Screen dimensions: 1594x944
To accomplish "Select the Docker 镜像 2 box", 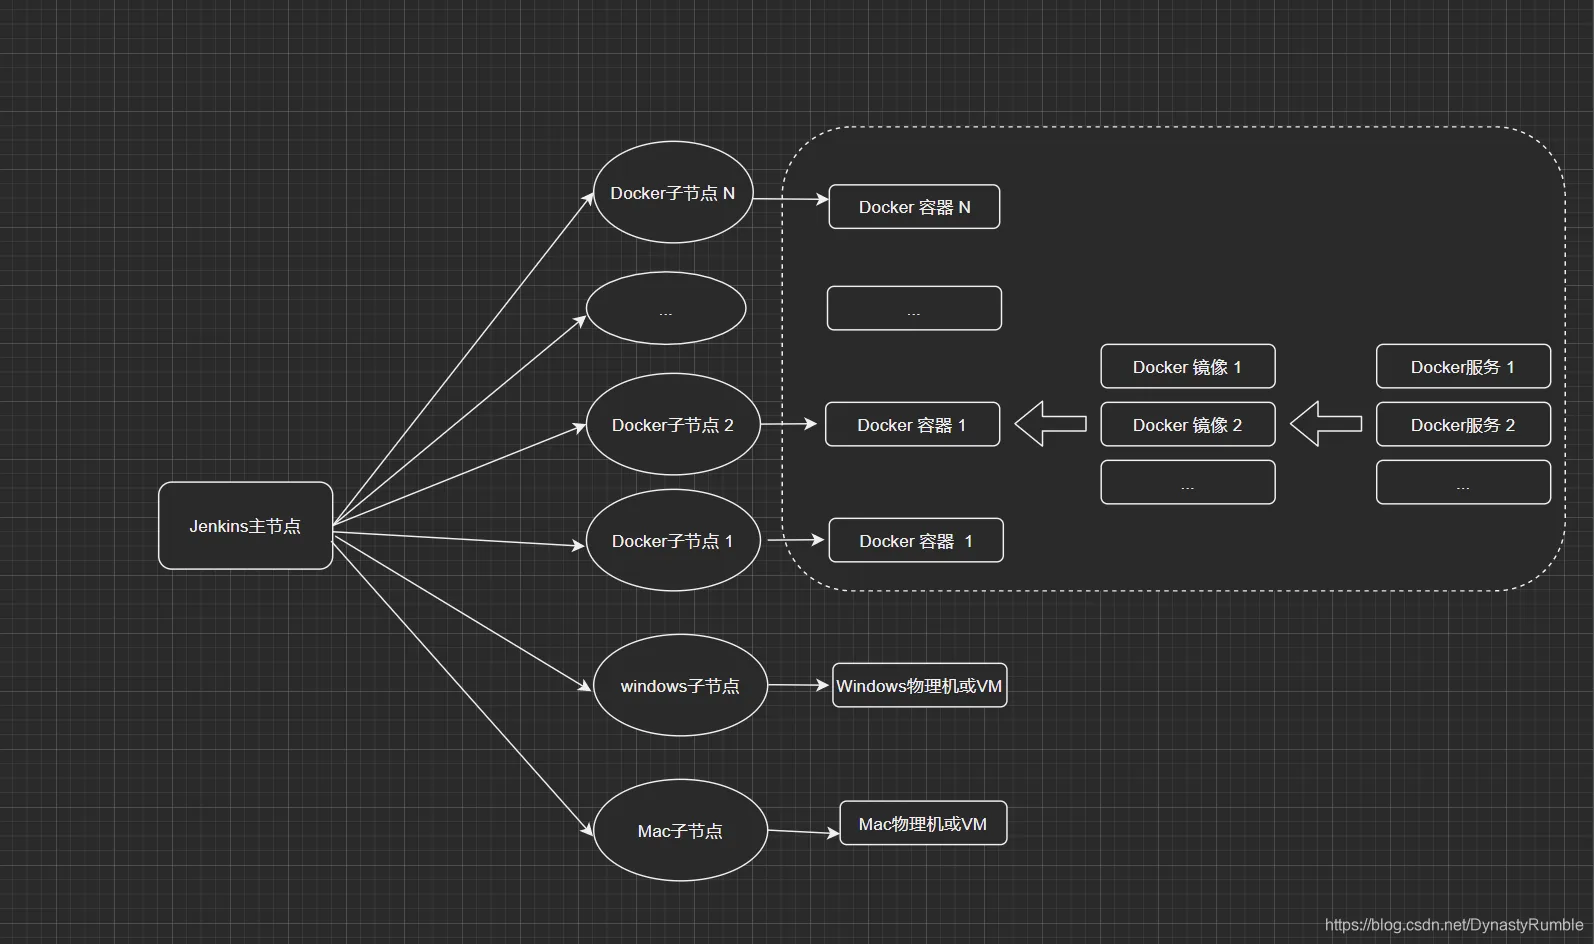I will 1188,425.
